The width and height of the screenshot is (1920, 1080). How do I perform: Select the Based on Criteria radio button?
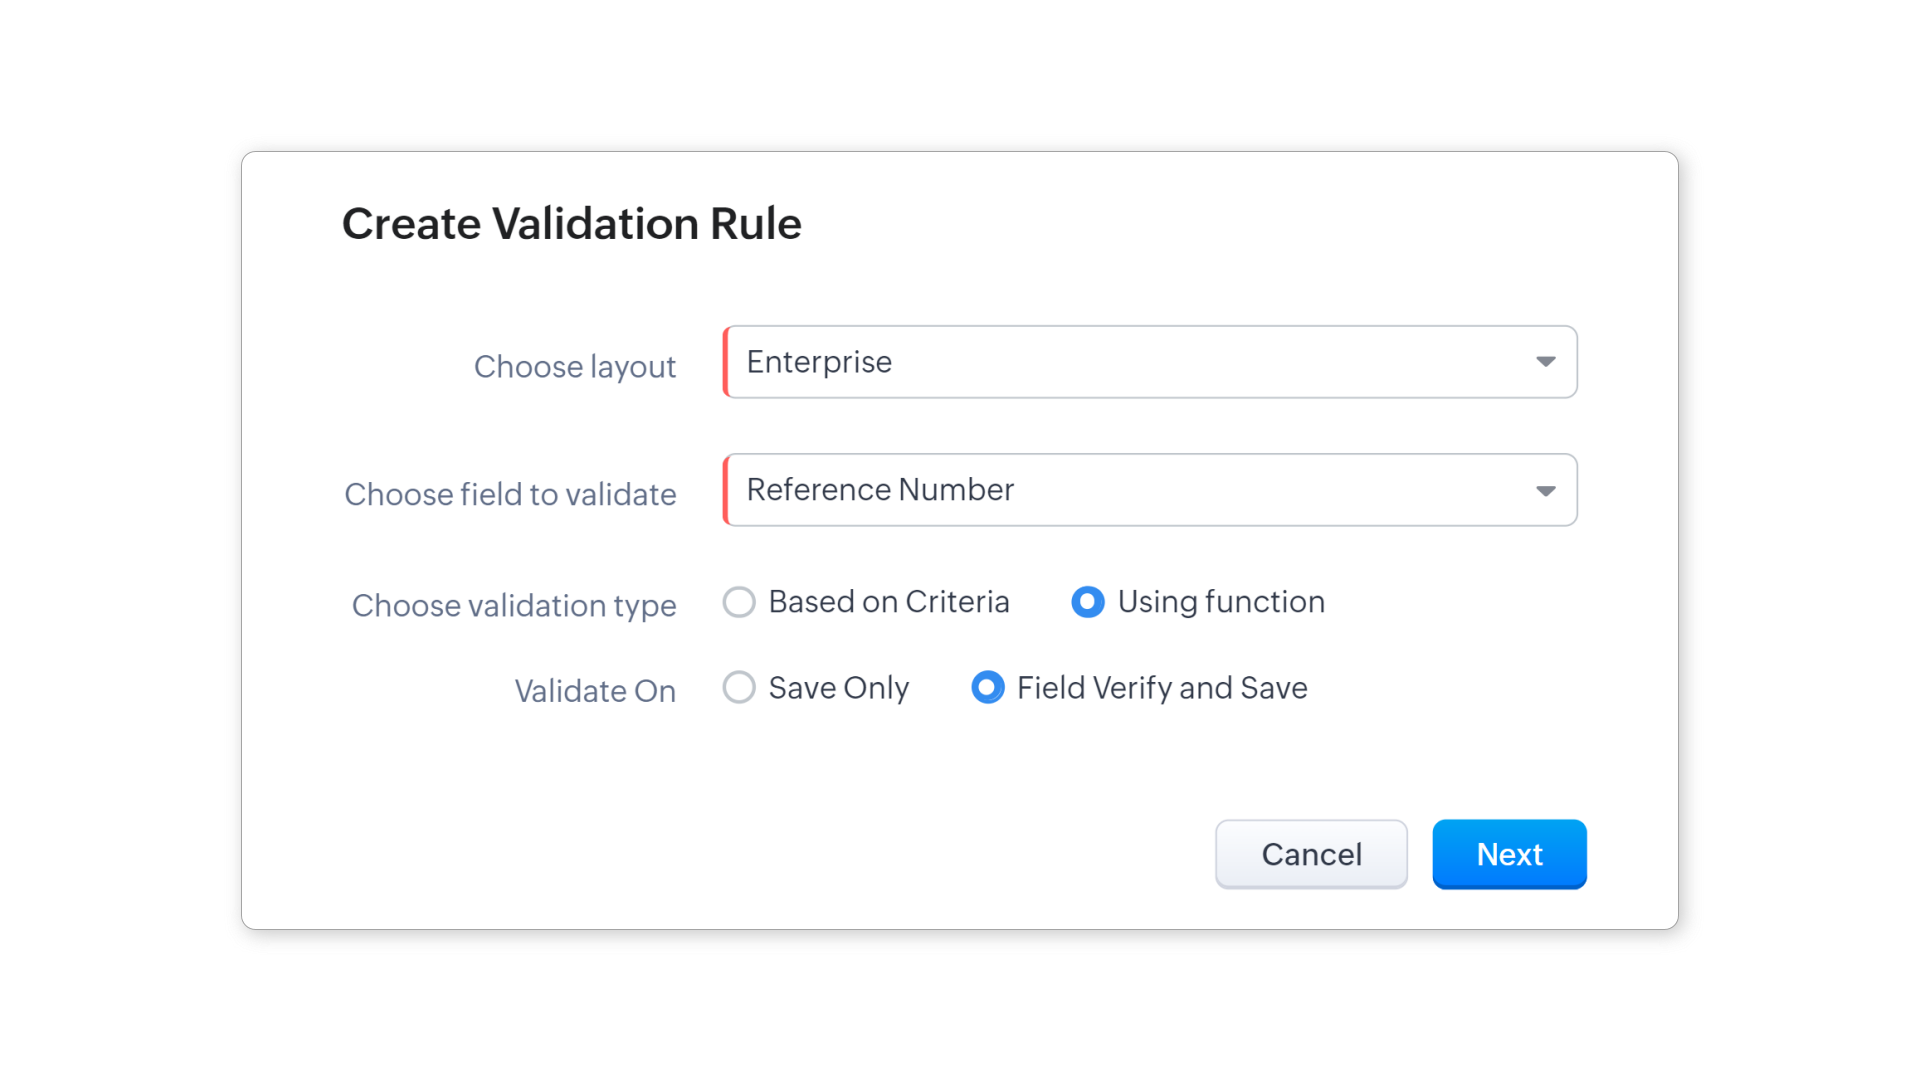tap(739, 602)
